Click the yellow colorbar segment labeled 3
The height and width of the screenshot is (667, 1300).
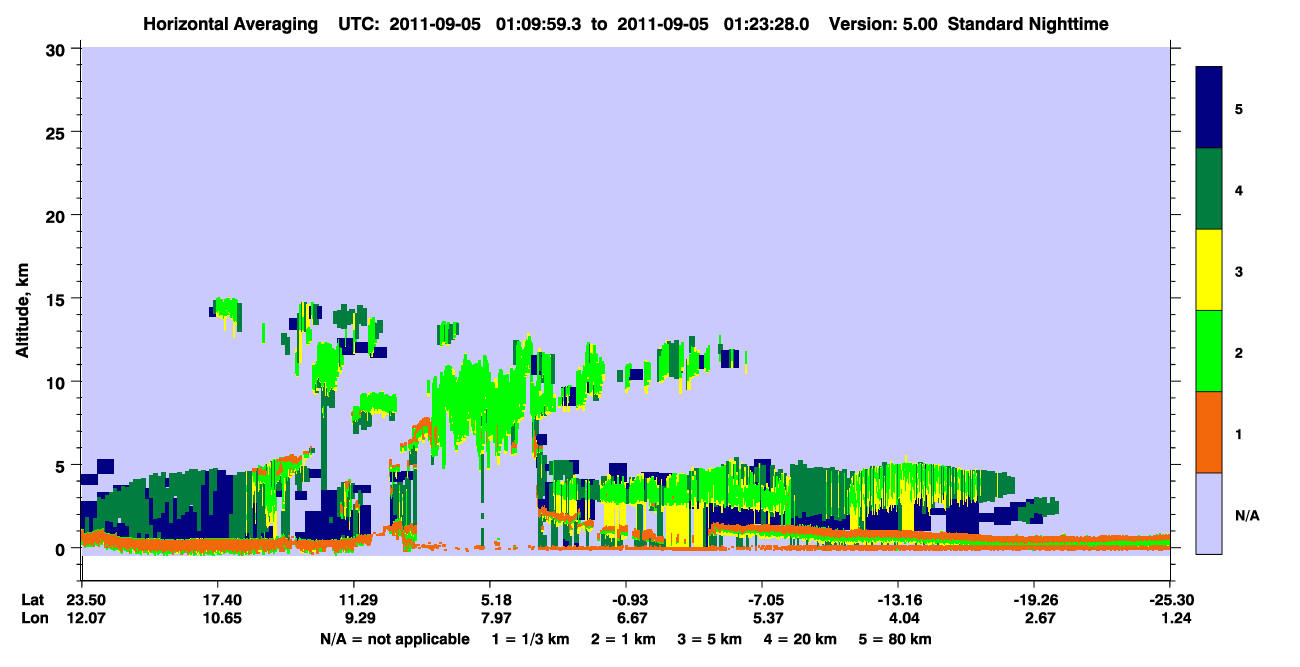pyautogui.click(x=1209, y=270)
